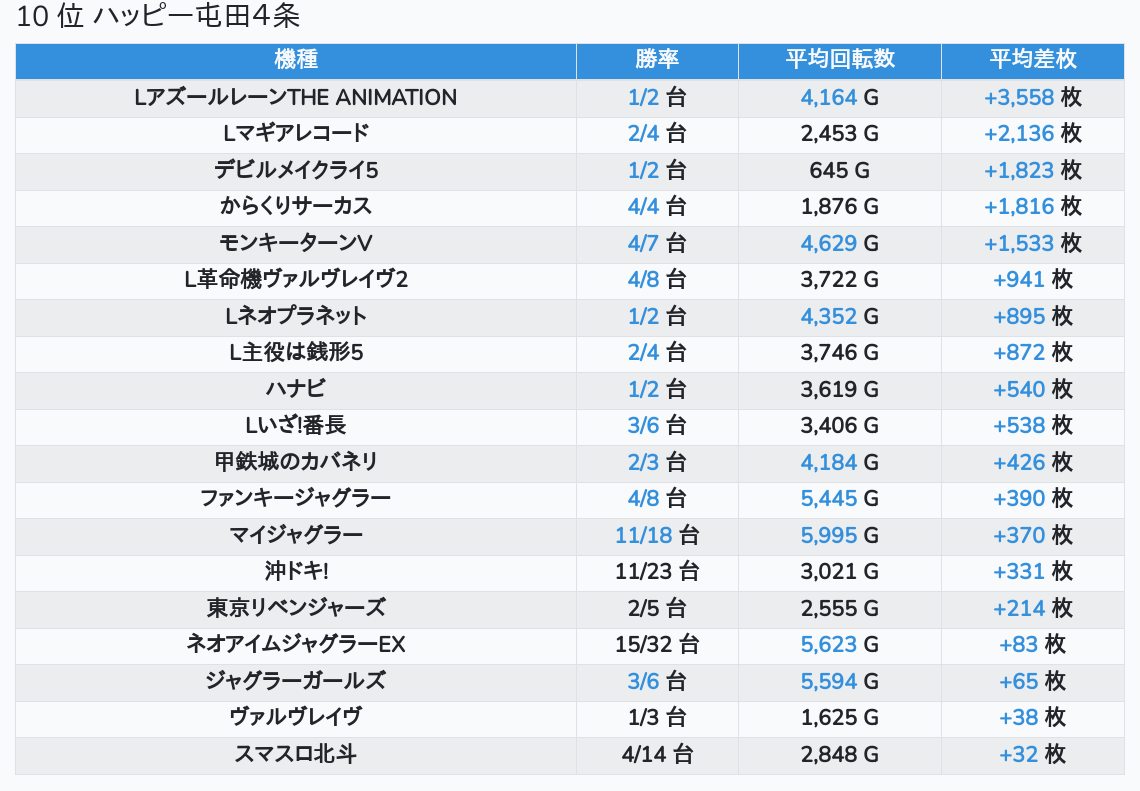Open the 東京リベンジャーズ machine entry
This screenshot has height=791, width=1140.
[296, 608]
